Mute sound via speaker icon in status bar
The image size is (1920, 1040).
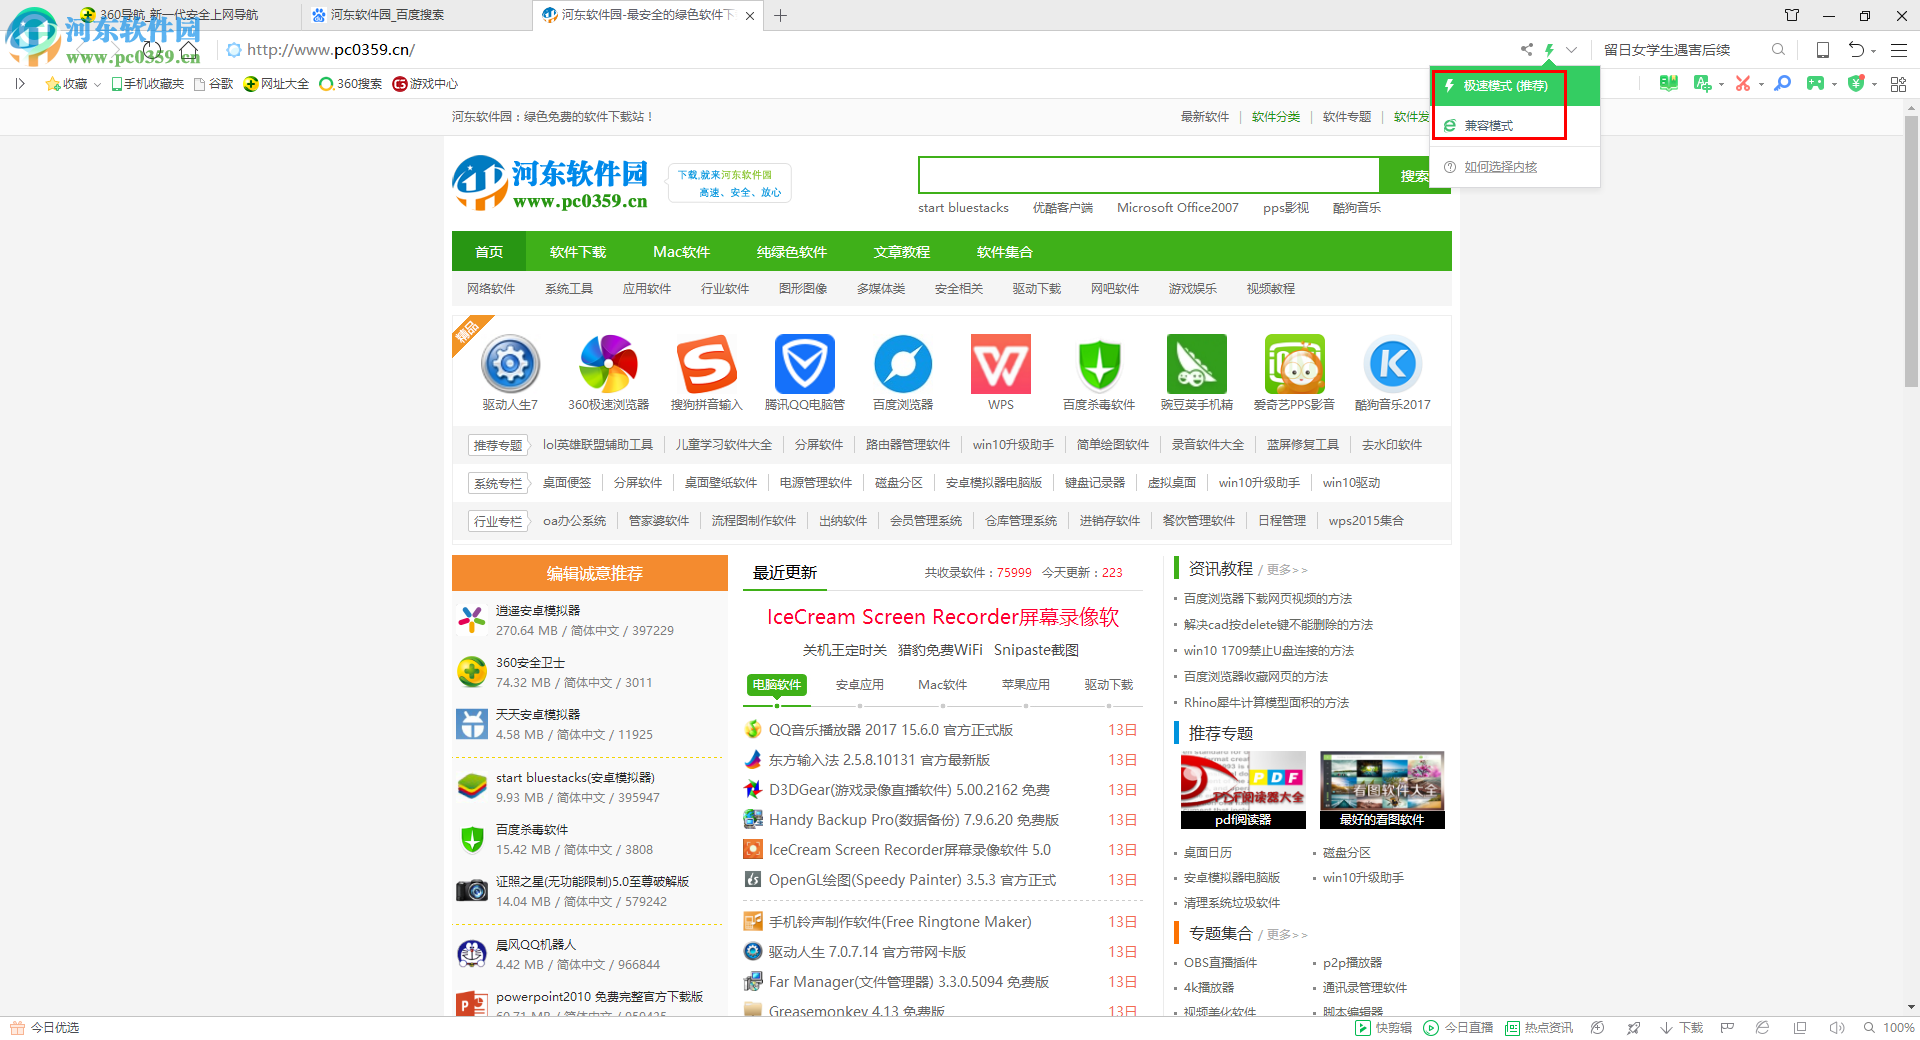pos(1838,1027)
